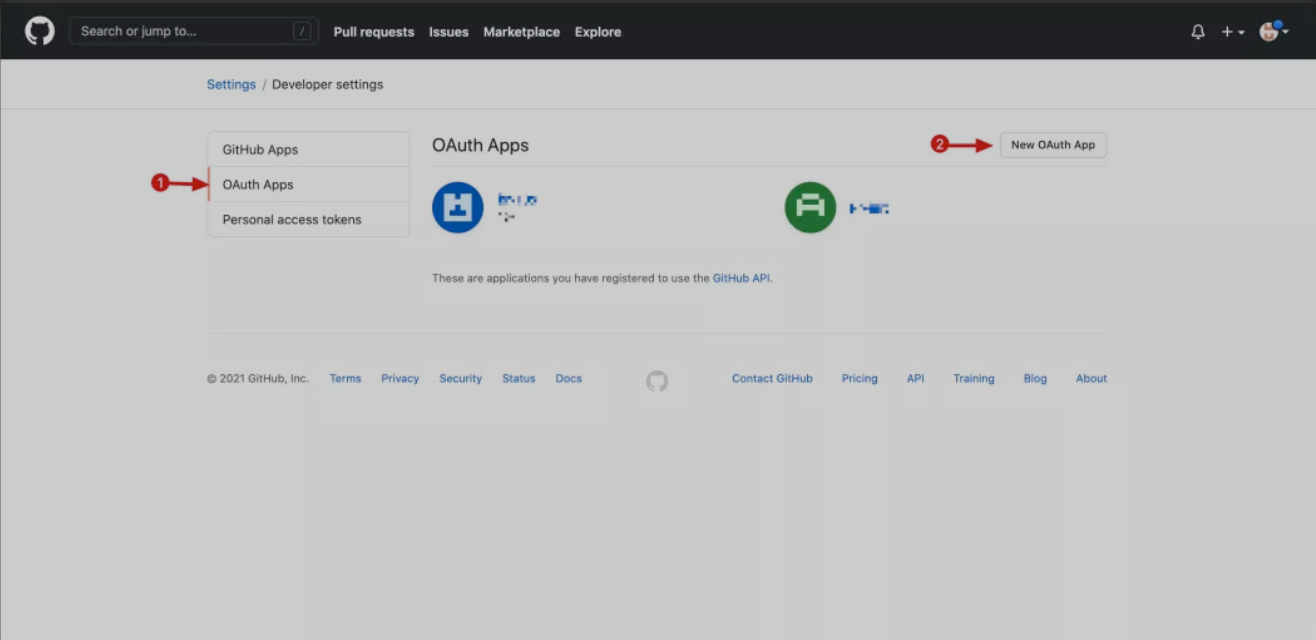The width and height of the screenshot is (1316, 640).
Task: Select OAuth Apps in the sidebar
Action: pyautogui.click(x=258, y=185)
